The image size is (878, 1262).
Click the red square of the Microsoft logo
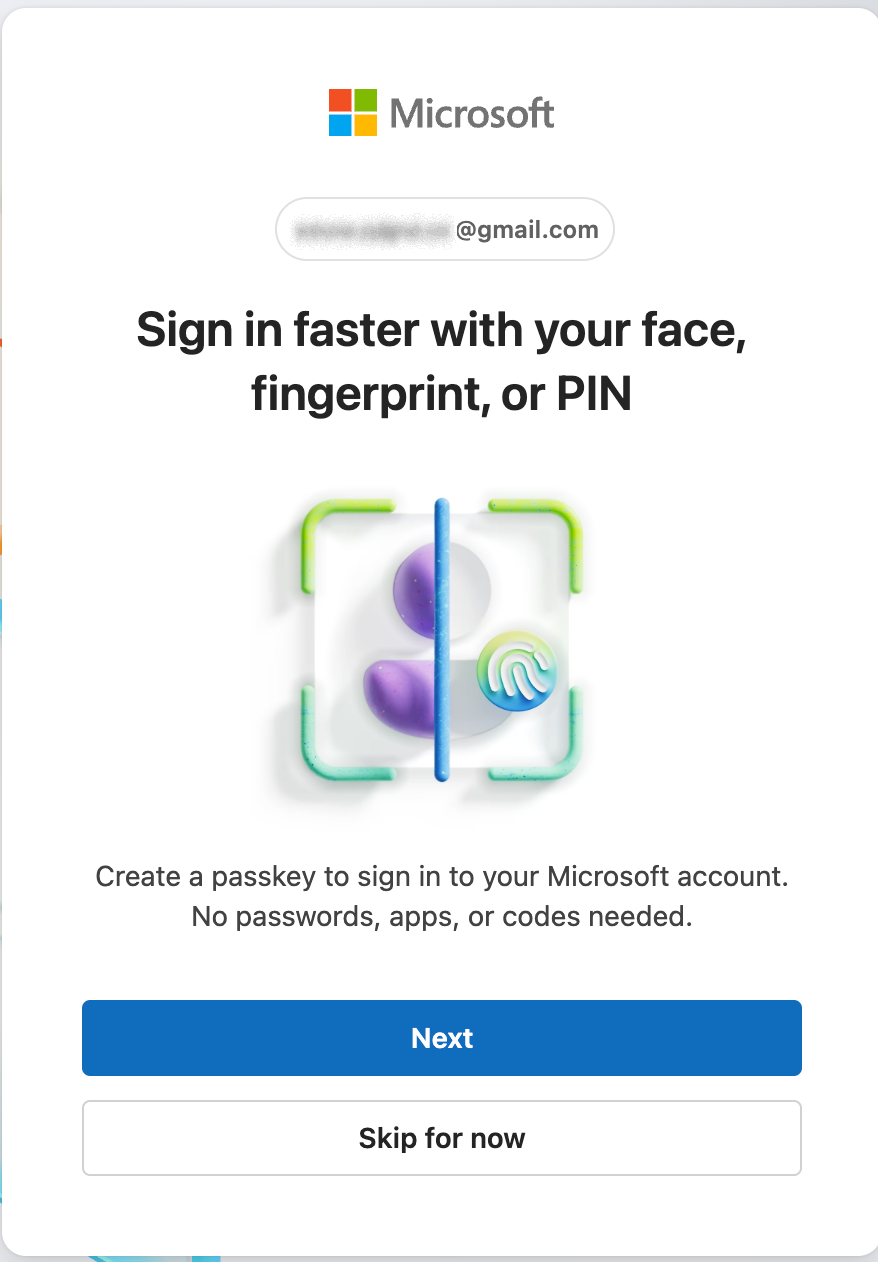[x=339, y=100]
